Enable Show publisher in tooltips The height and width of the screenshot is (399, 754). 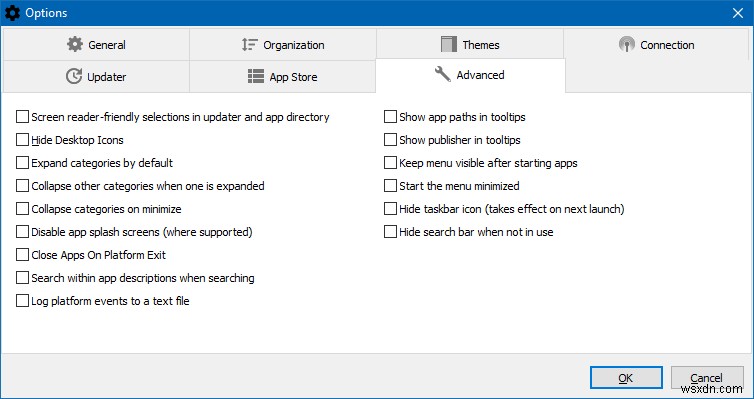pos(390,140)
